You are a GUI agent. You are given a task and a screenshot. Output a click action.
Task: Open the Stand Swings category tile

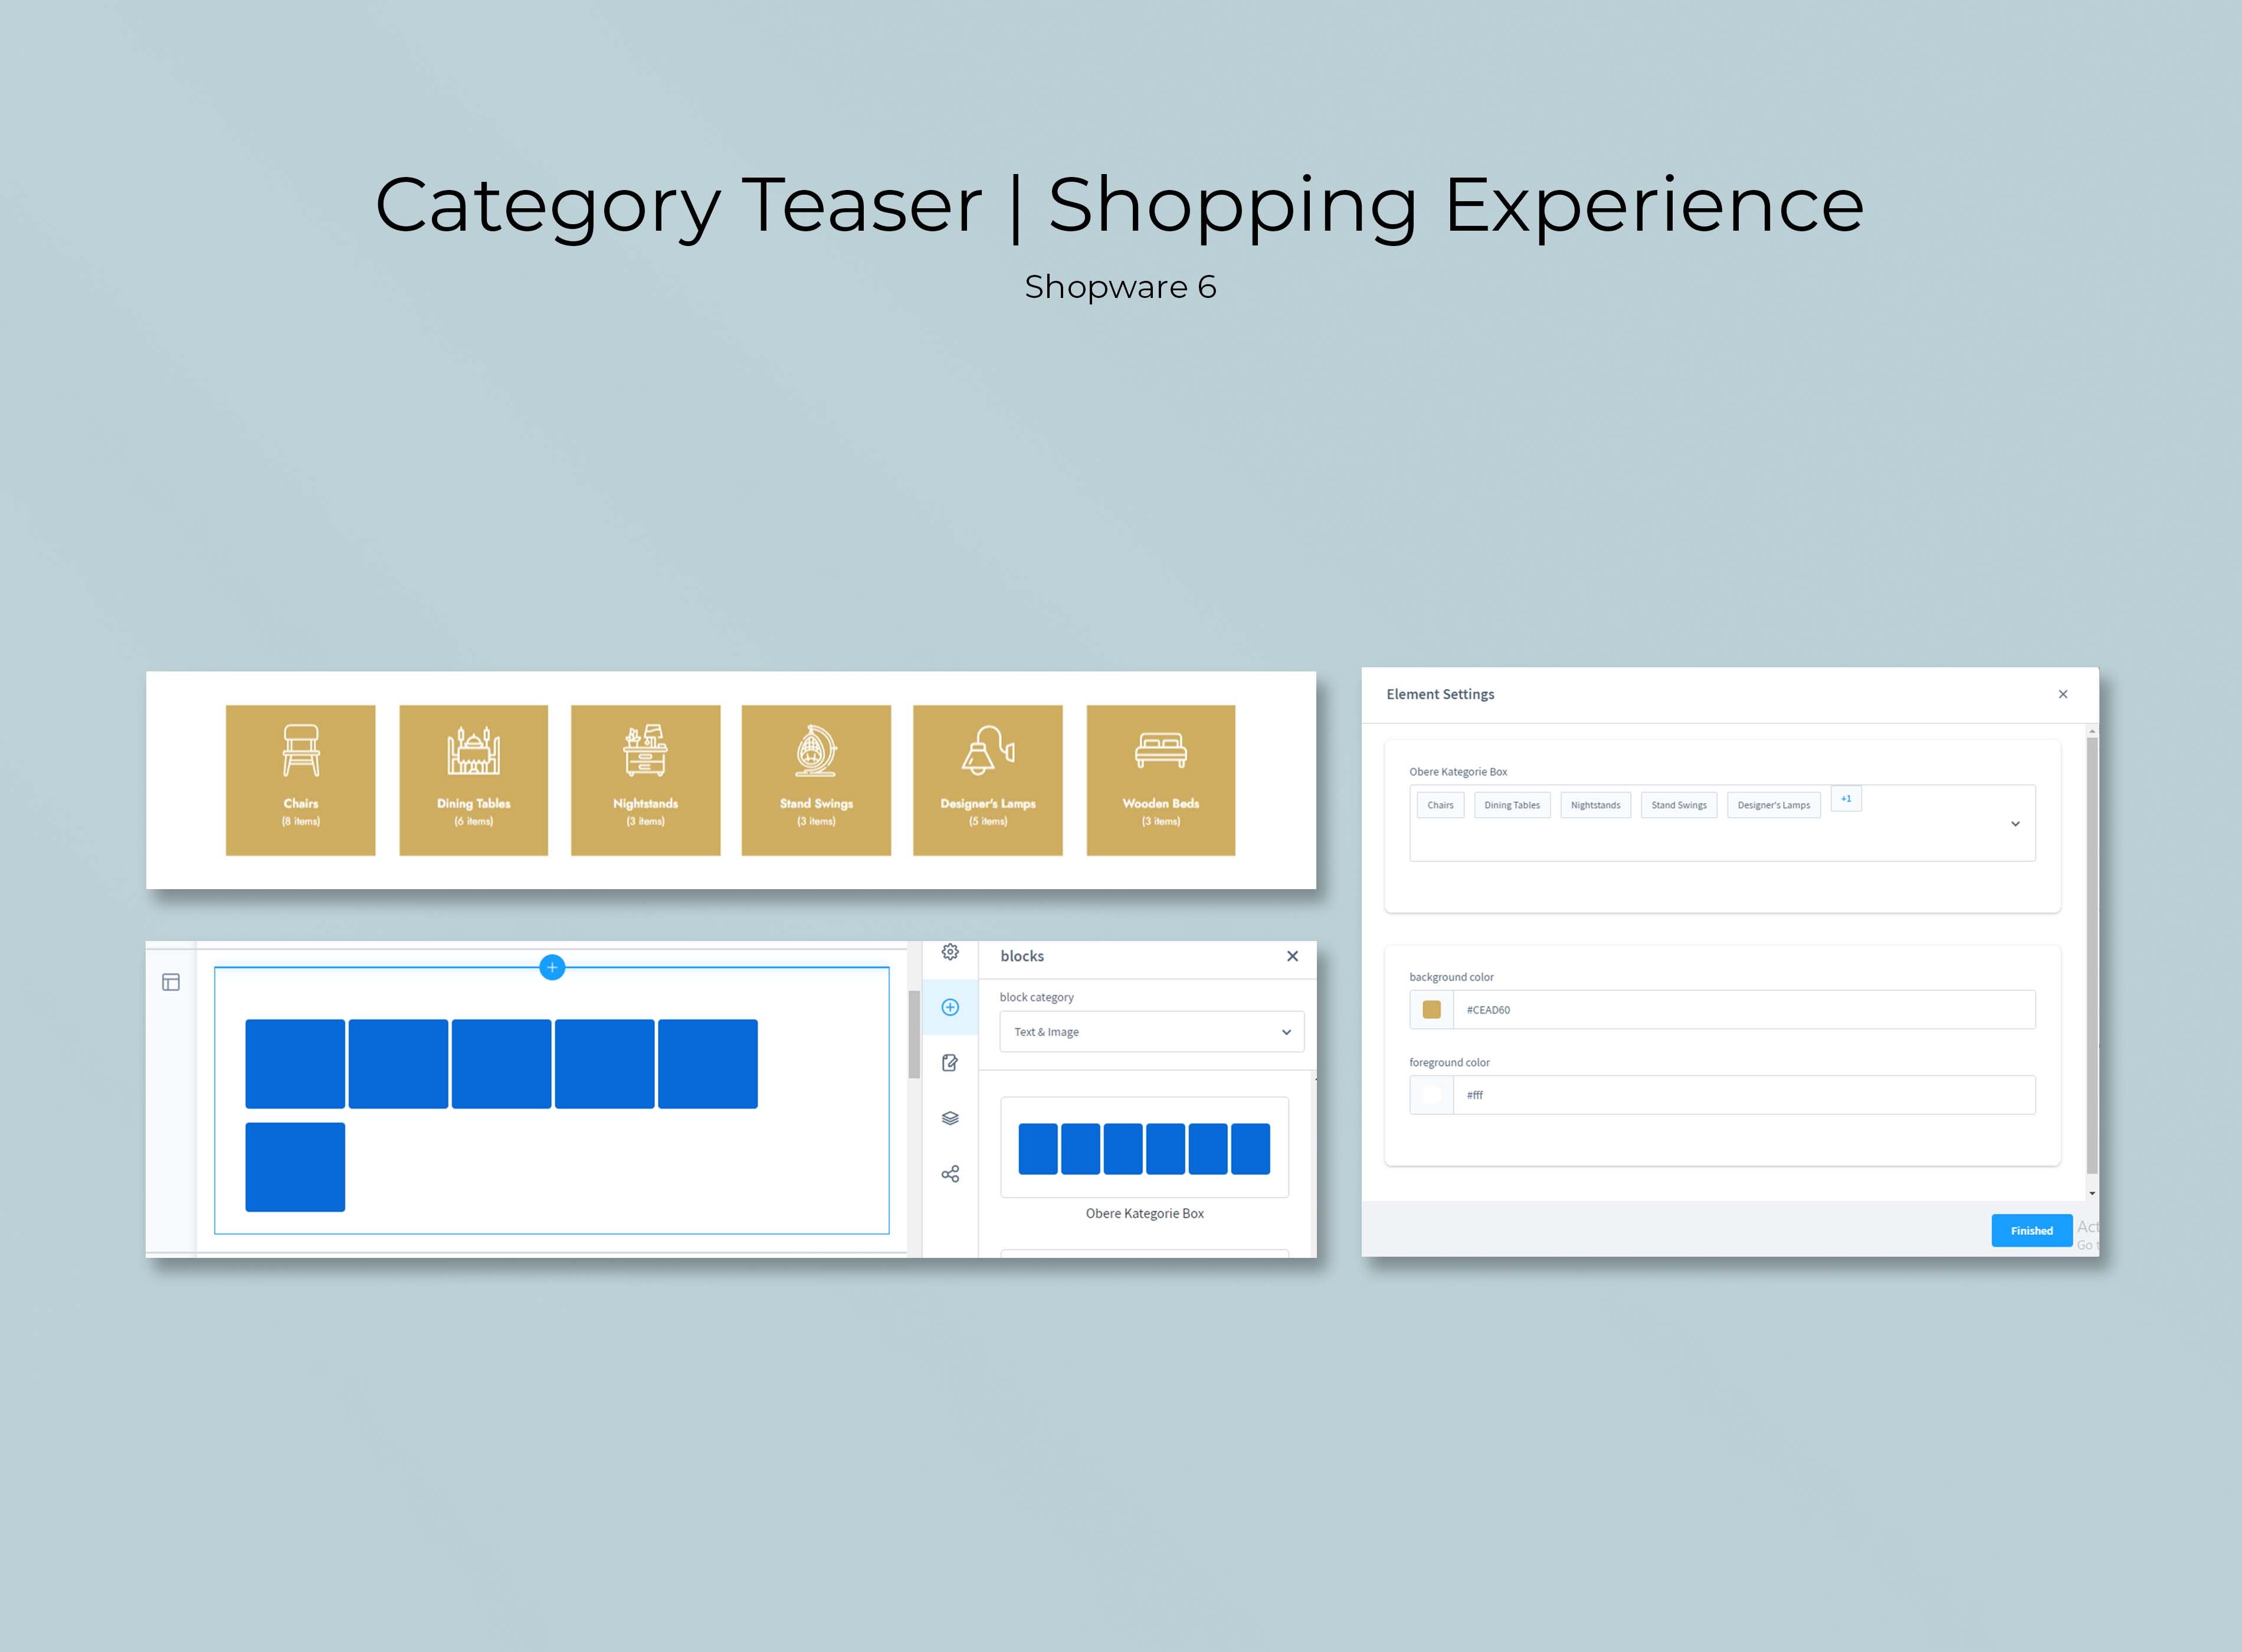click(816, 780)
